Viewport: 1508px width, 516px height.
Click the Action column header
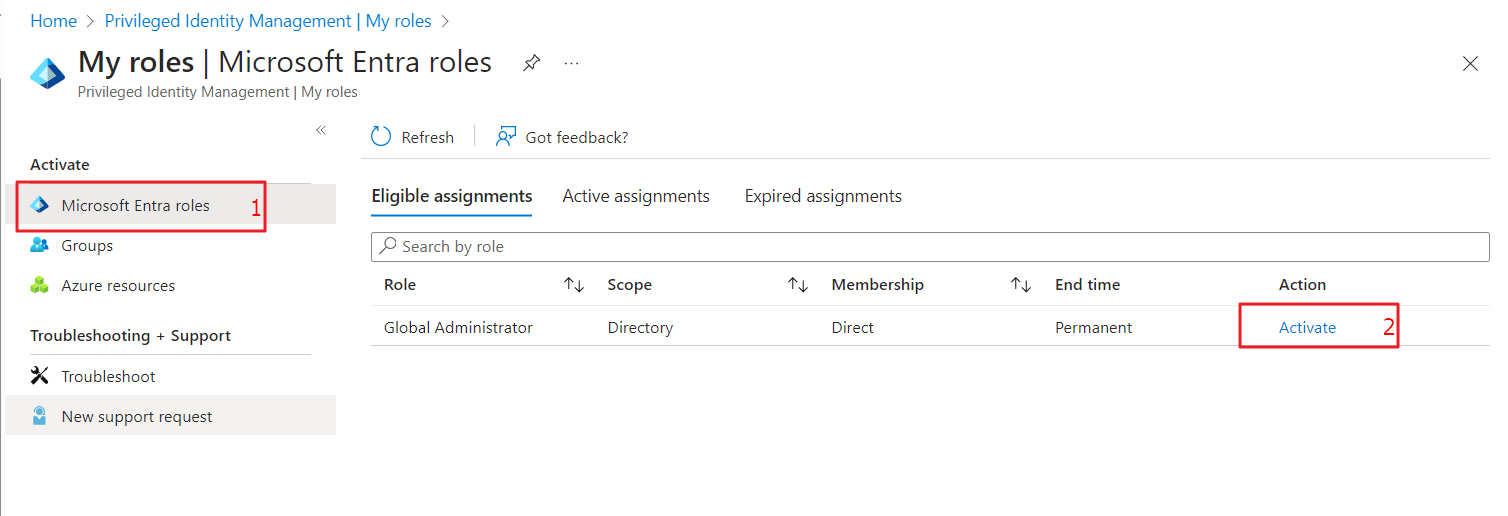(1302, 285)
